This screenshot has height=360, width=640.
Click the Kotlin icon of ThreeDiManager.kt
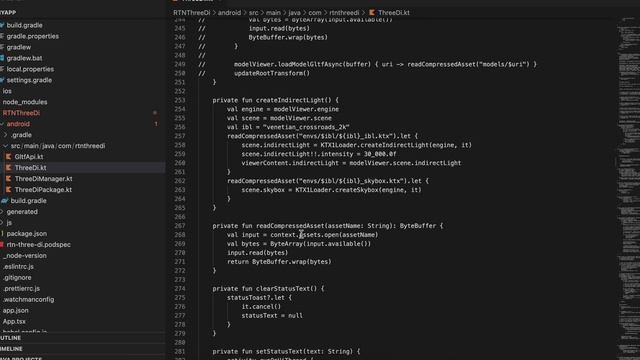8,179
